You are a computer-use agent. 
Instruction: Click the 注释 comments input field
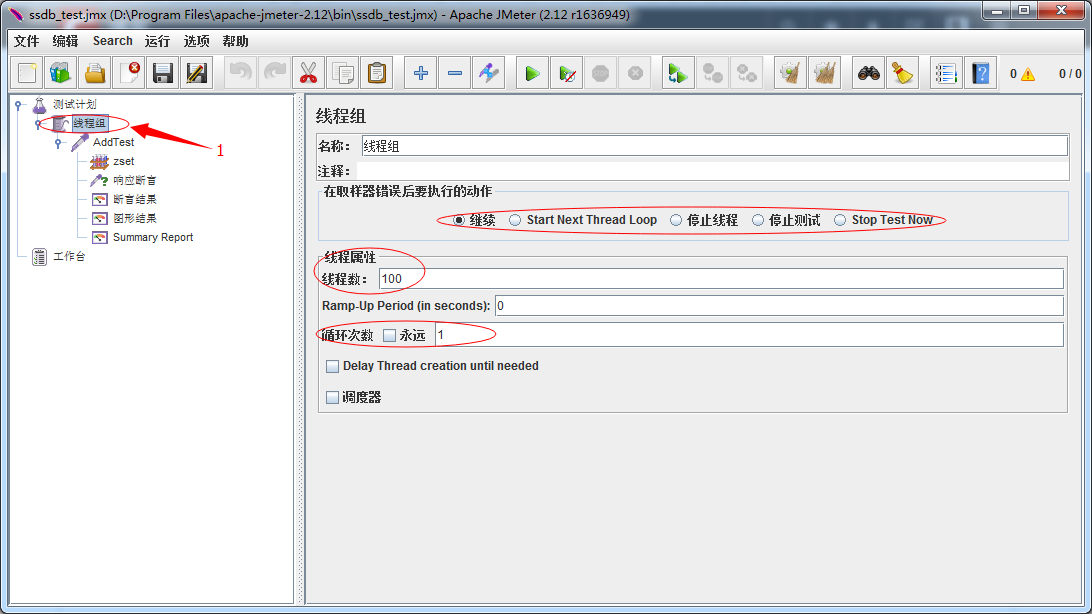click(712, 171)
